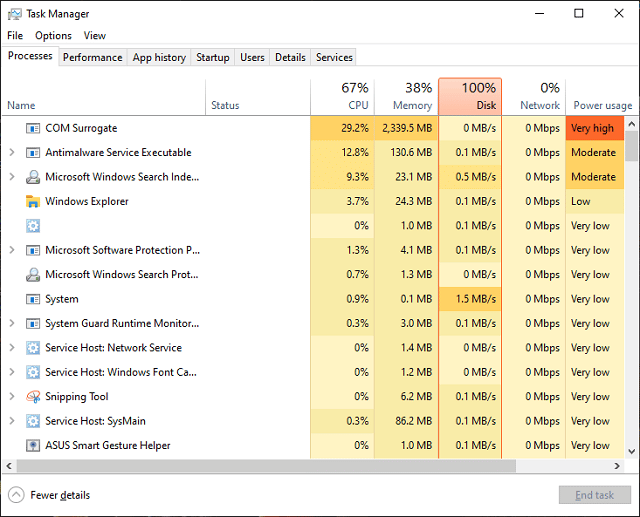Click the unnamed gear process icon
Screen dimensions: 640x517
tap(33, 226)
